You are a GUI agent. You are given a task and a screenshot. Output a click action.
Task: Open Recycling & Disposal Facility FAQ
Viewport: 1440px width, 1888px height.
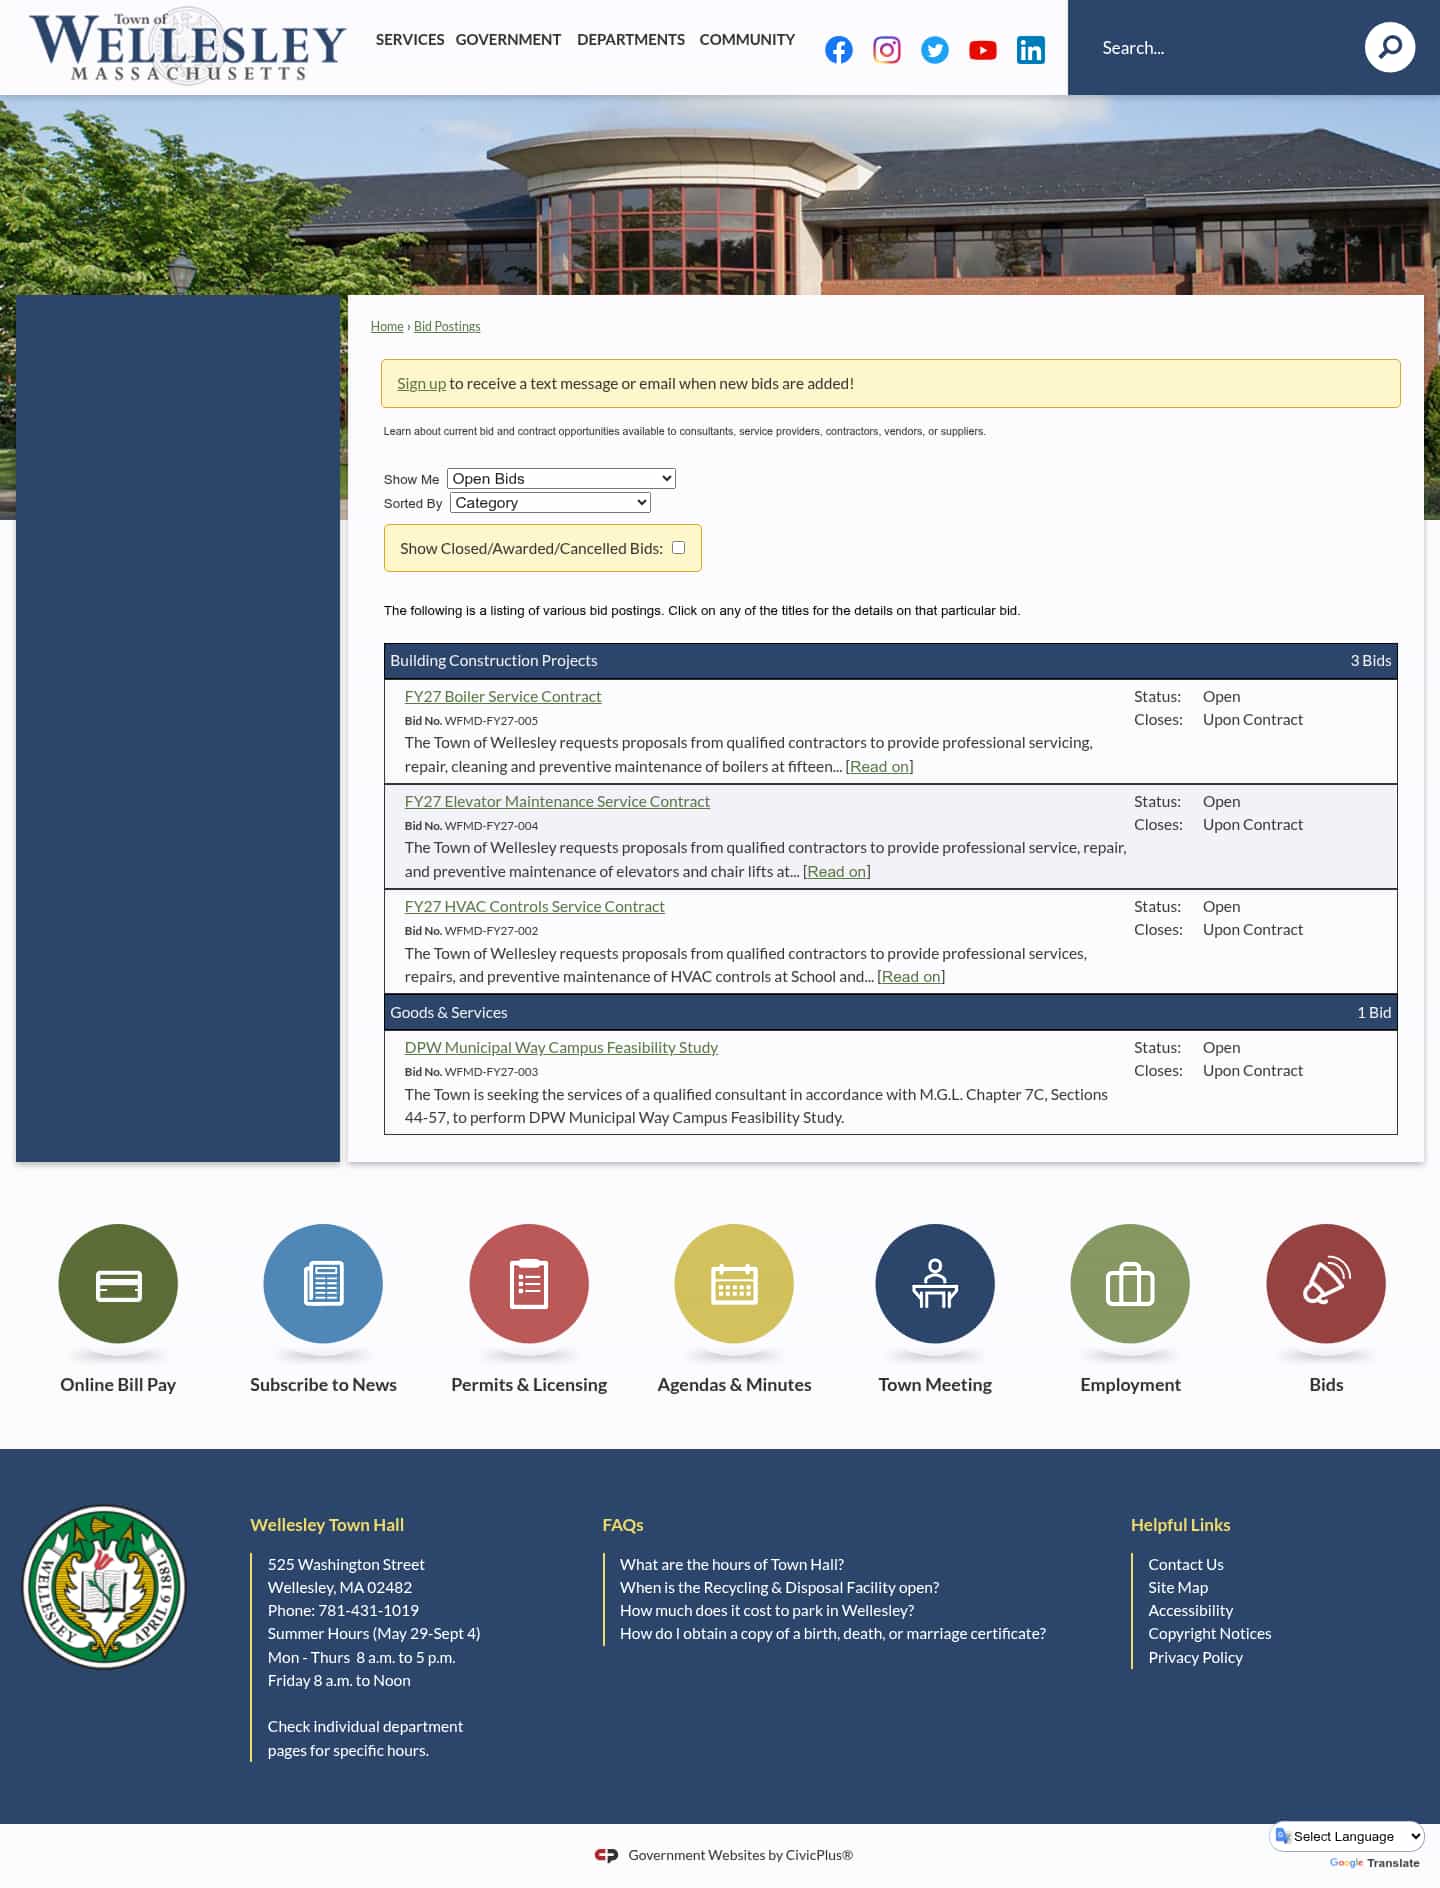tap(779, 1587)
